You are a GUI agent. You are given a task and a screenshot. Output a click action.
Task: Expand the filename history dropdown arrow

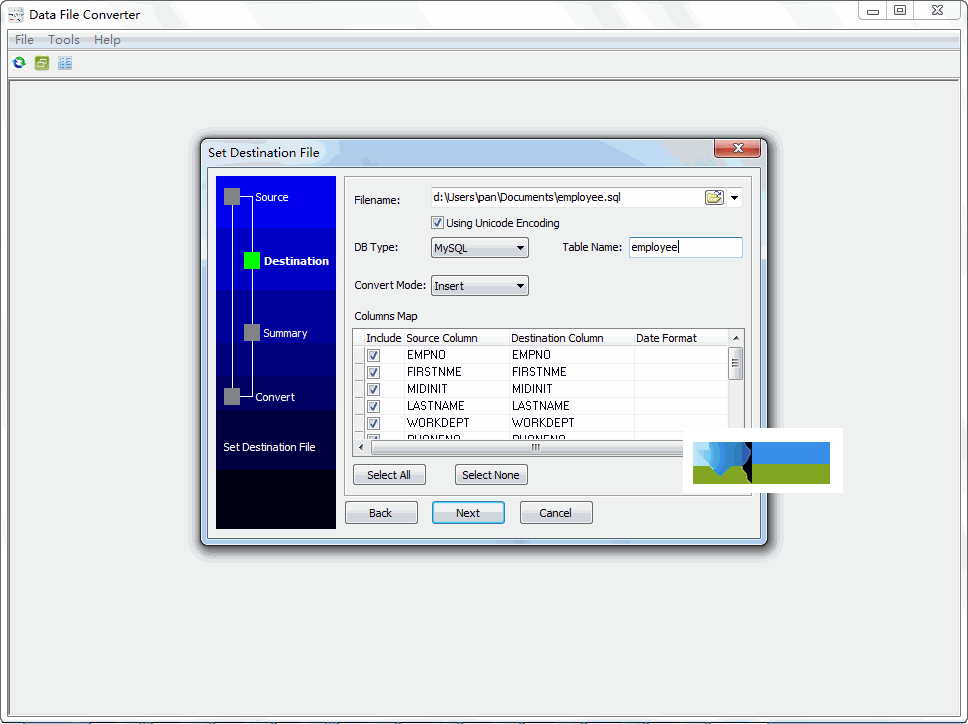pos(735,198)
